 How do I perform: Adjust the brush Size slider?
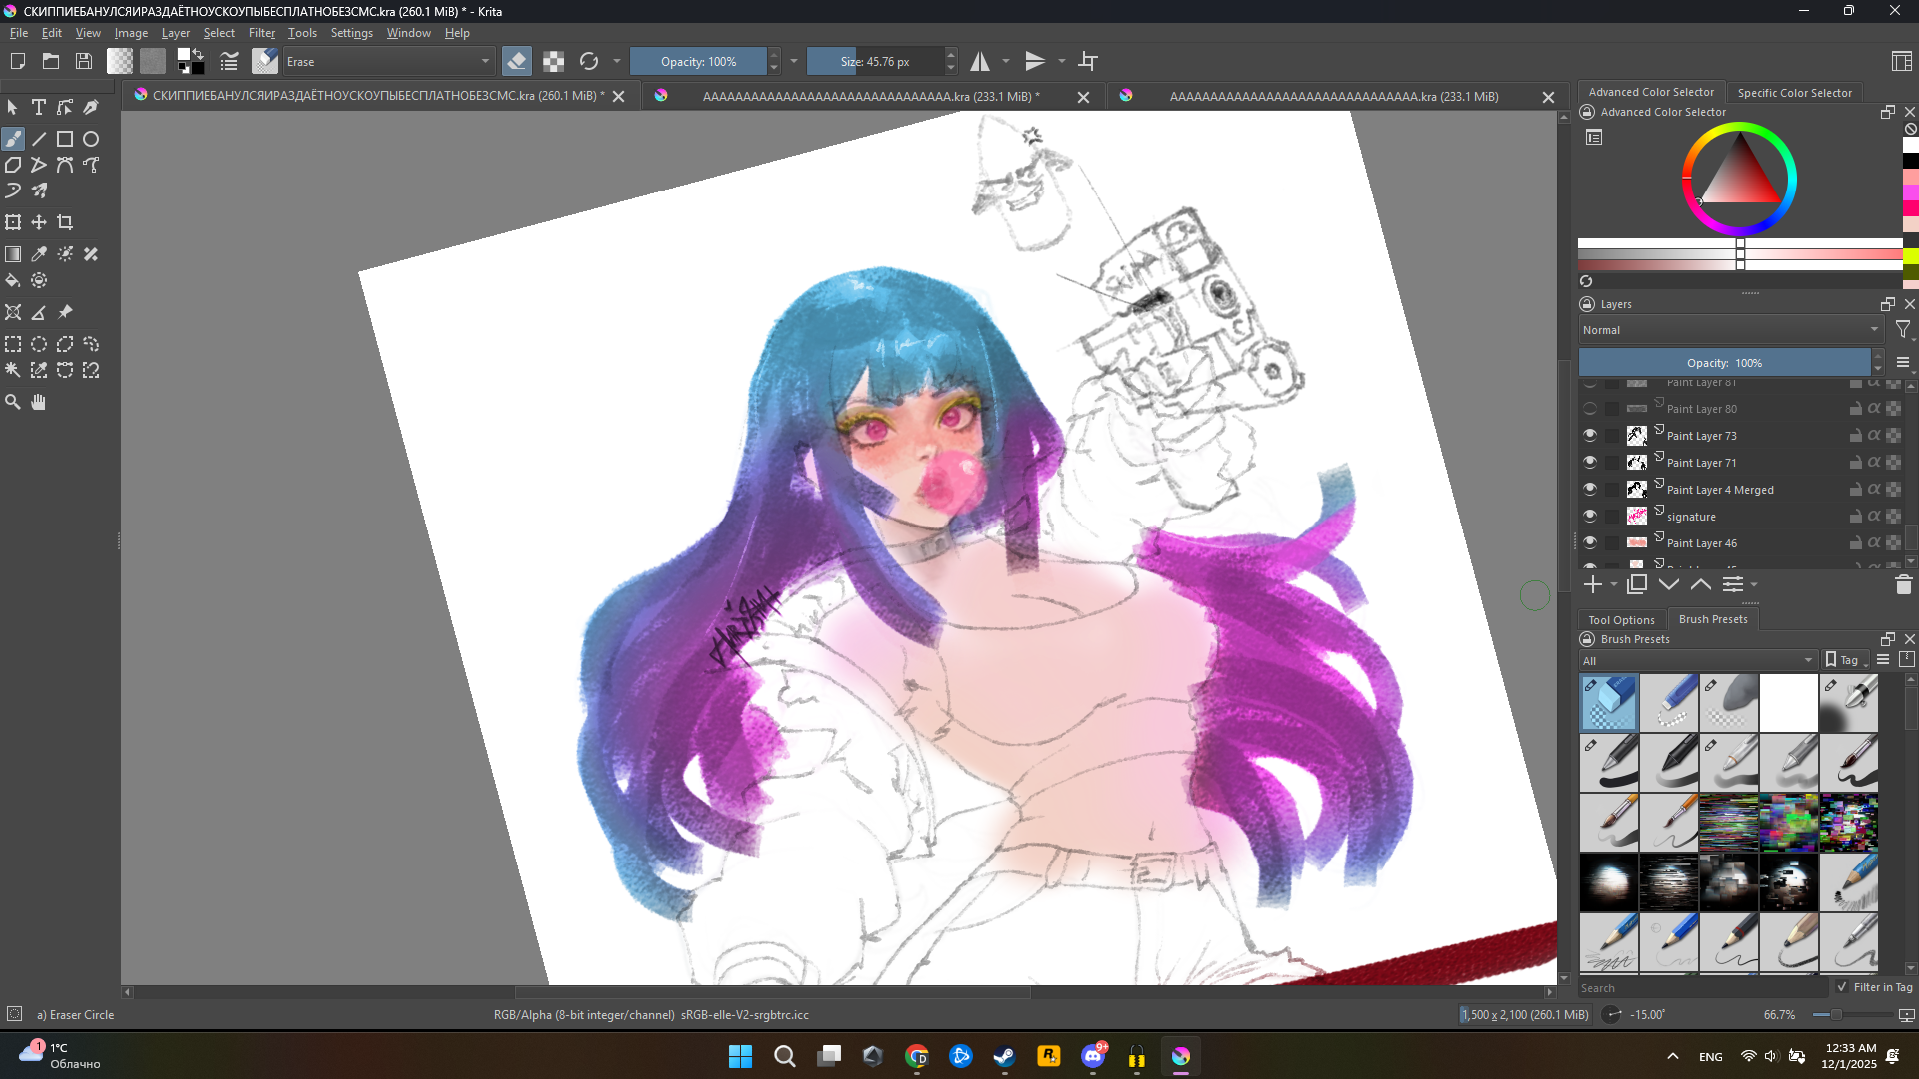tap(875, 61)
